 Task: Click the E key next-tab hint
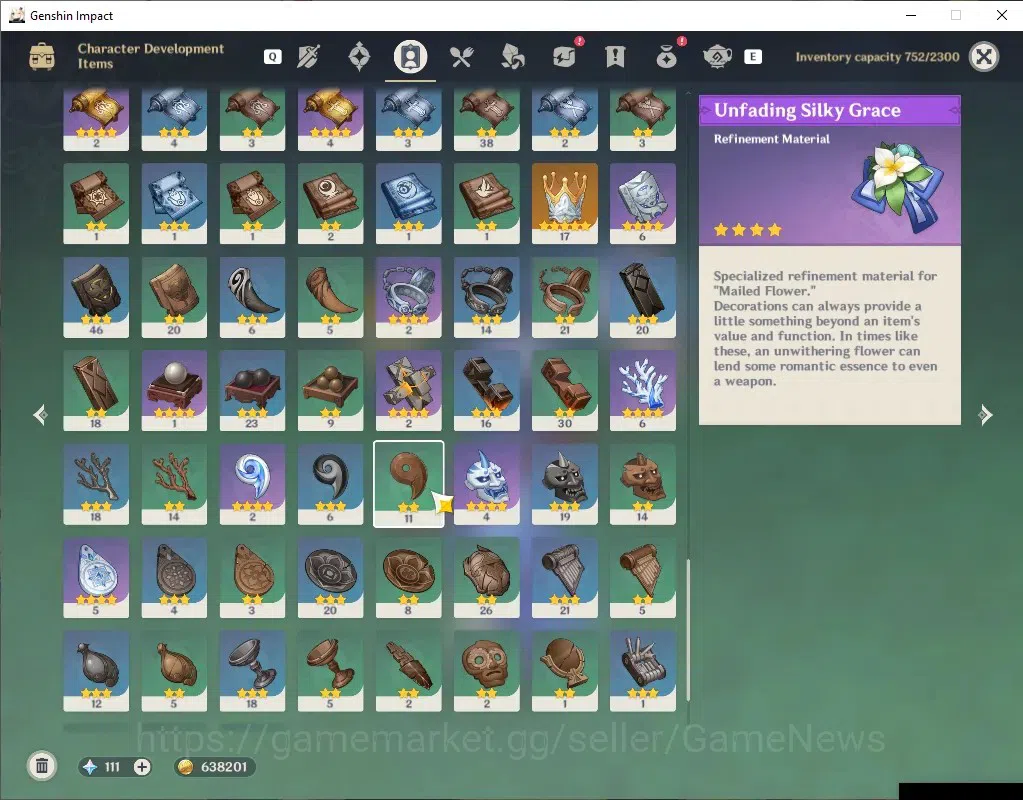tap(753, 57)
